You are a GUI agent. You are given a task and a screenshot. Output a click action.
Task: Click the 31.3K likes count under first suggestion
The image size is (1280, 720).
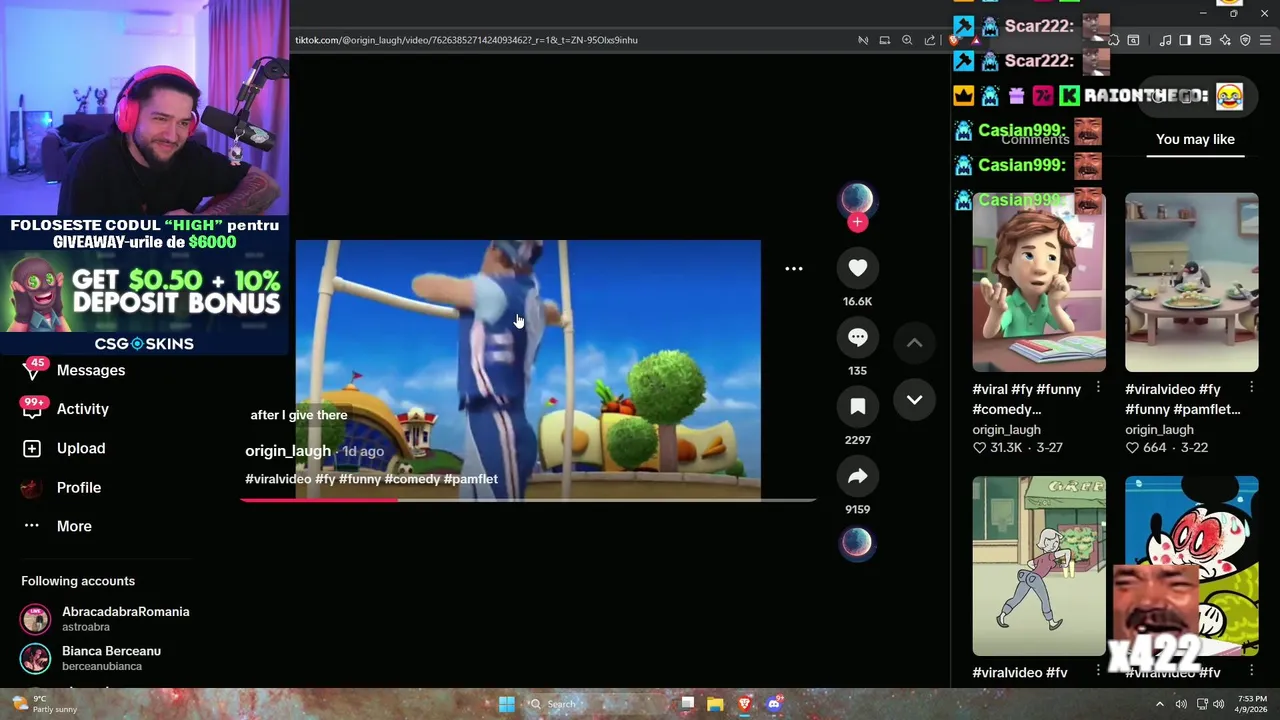pyautogui.click(x=1007, y=448)
